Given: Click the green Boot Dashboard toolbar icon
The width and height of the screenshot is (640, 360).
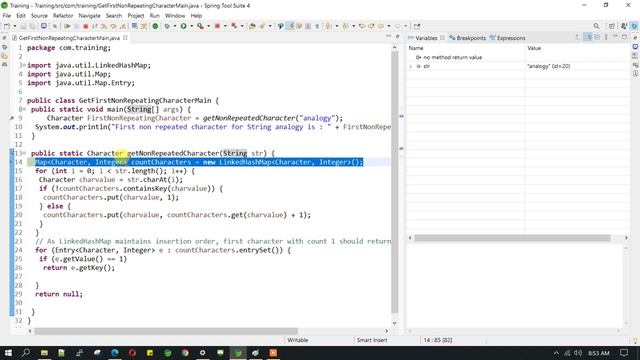Looking at the screenshot, I should coord(155,26).
